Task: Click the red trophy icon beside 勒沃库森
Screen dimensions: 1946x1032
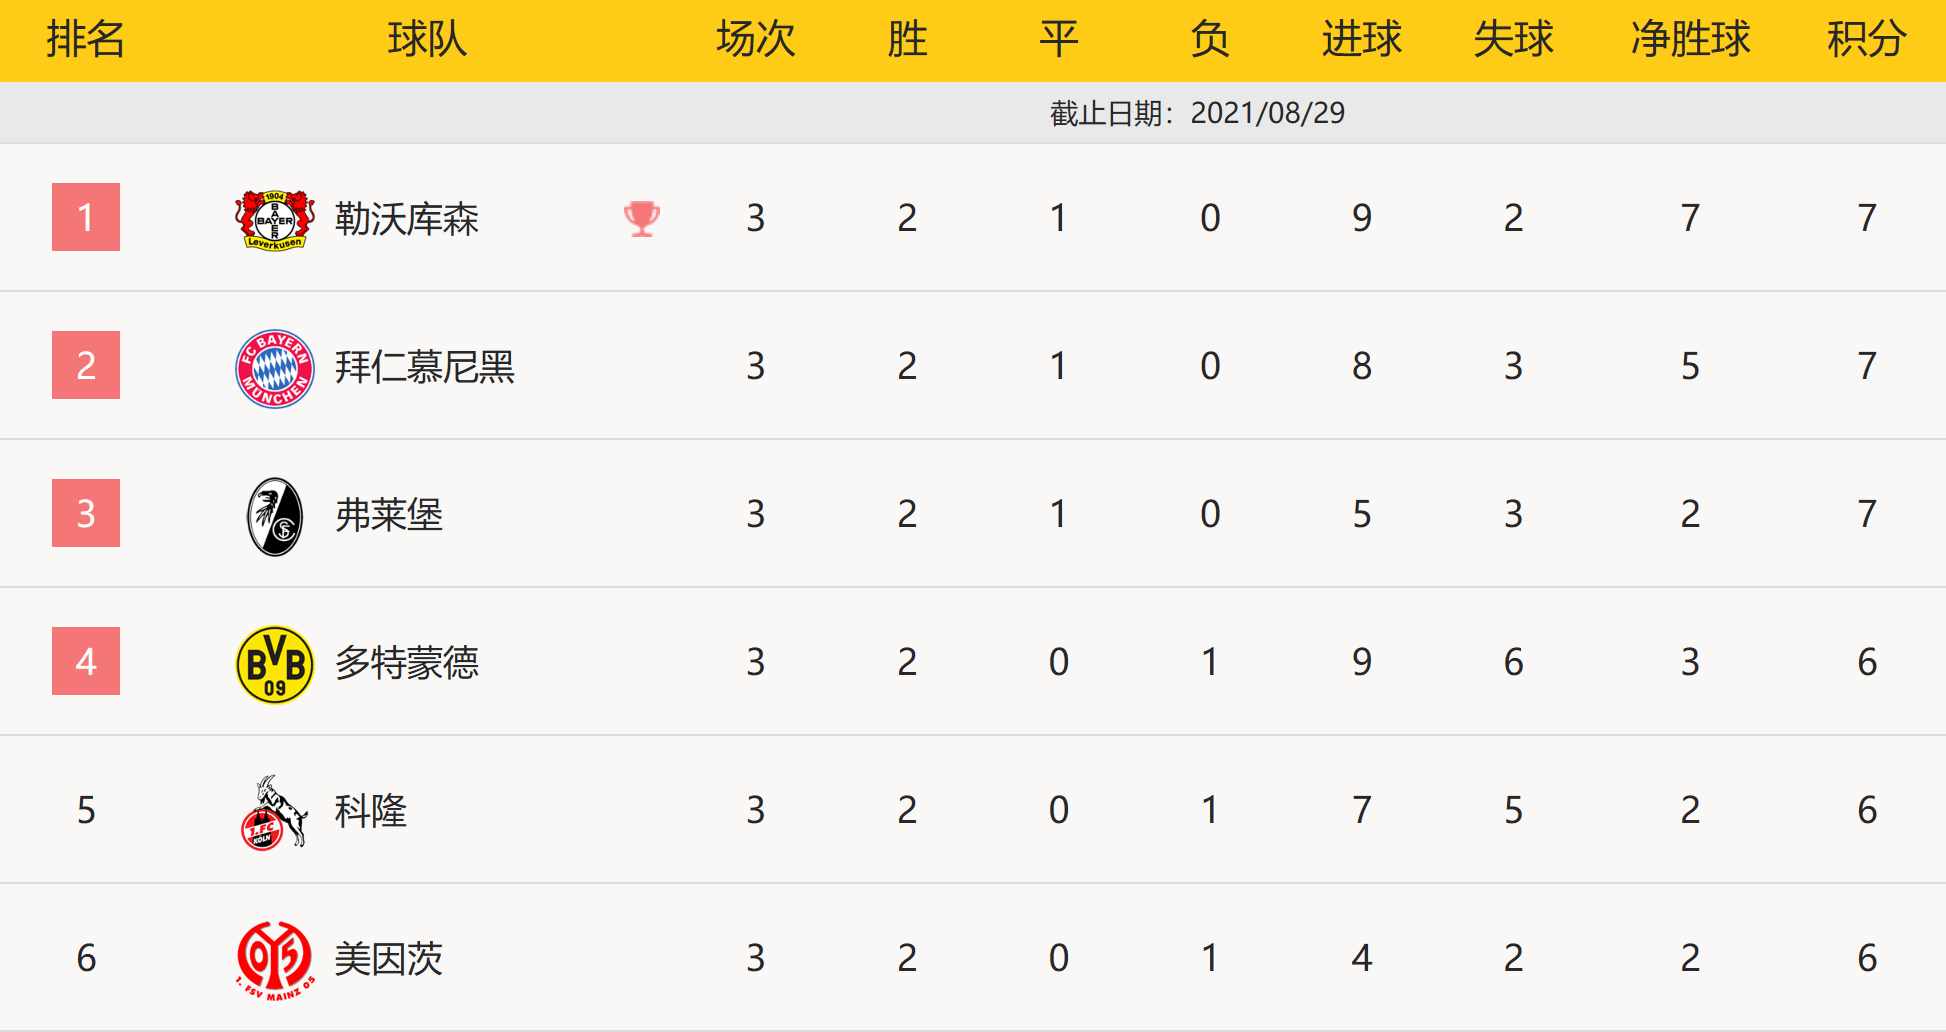Action: click(x=642, y=218)
